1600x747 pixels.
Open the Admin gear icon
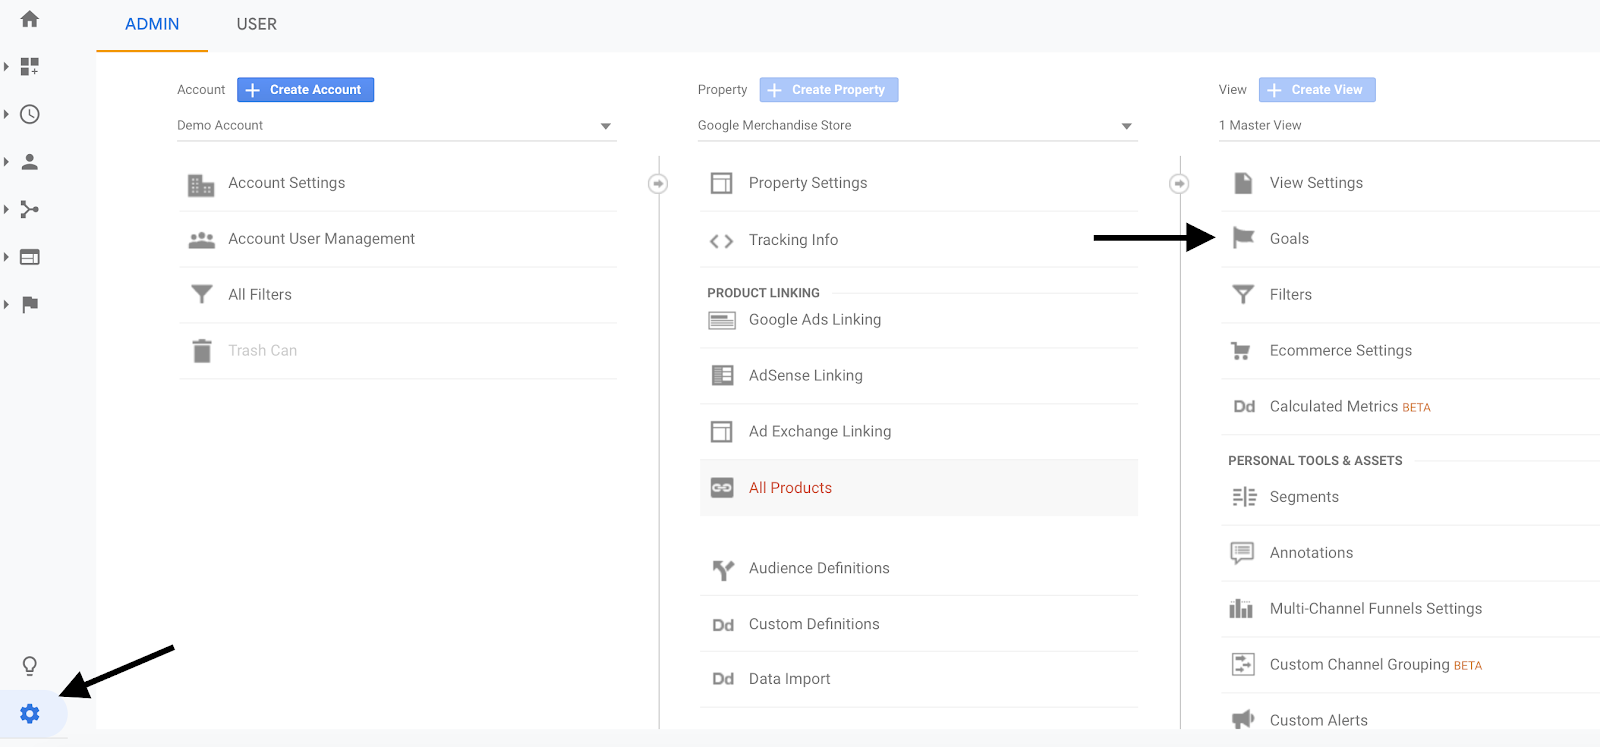(x=30, y=713)
